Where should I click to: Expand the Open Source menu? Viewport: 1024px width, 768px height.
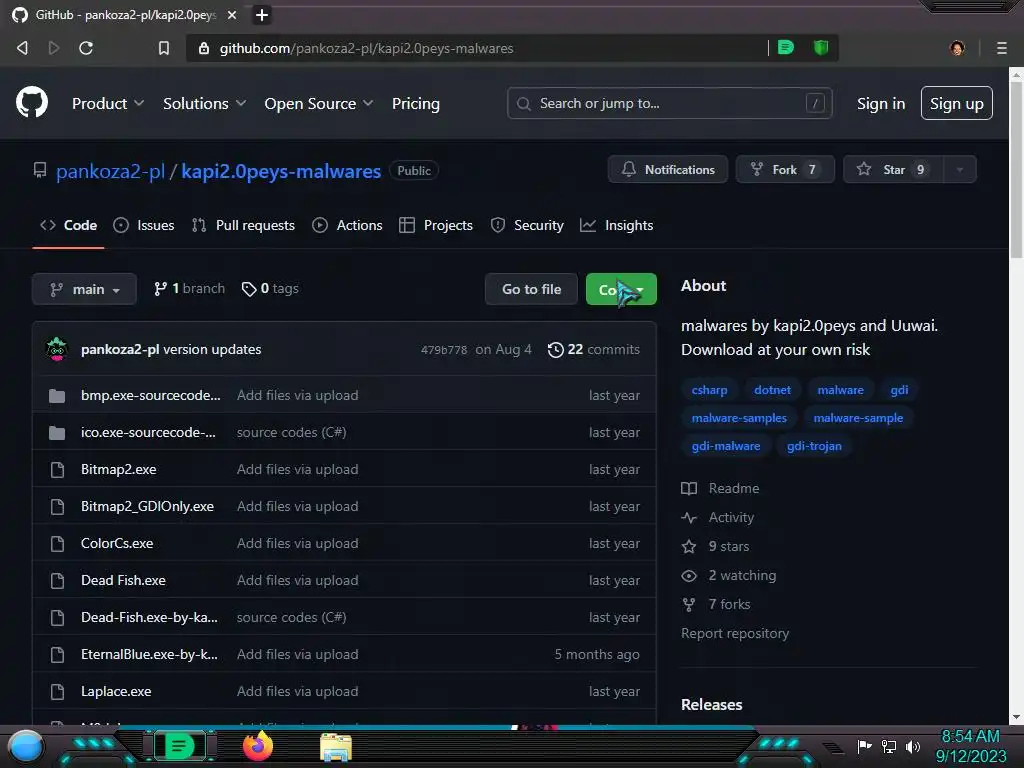click(x=319, y=103)
